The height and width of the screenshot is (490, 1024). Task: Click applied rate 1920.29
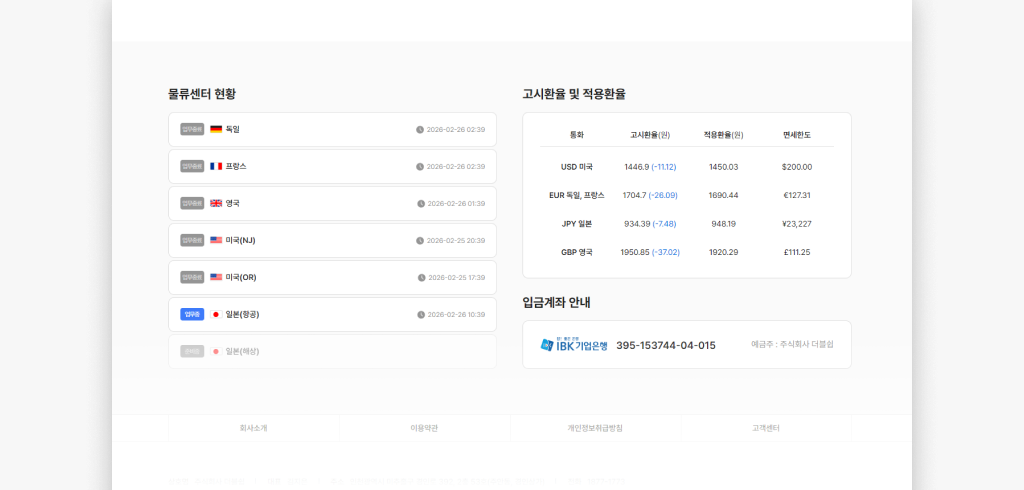[x=724, y=252]
